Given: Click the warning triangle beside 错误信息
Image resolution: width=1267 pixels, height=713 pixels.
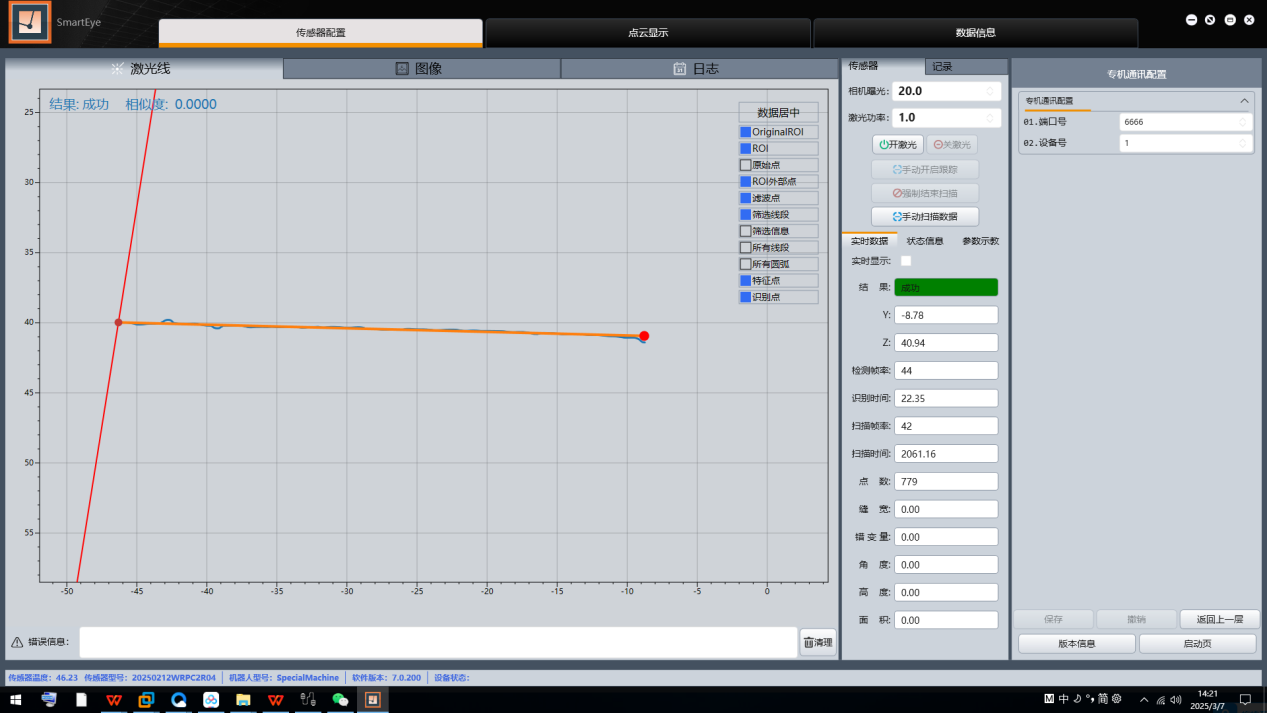Looking at the screenshot, I should [17, 642].
